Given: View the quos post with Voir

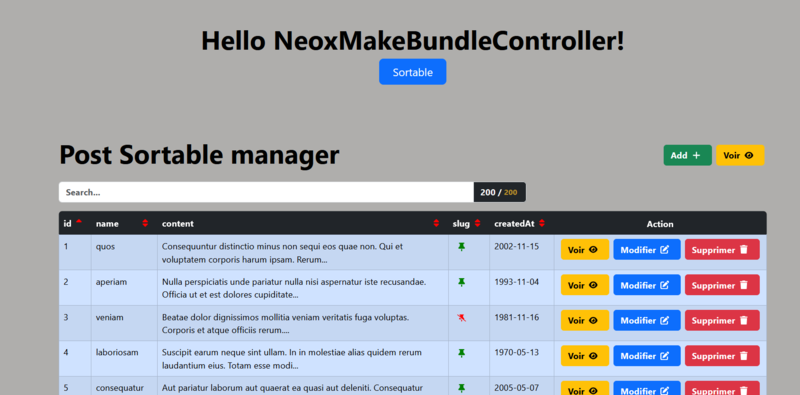Looking at the screenshot, I should click(585, 250).
